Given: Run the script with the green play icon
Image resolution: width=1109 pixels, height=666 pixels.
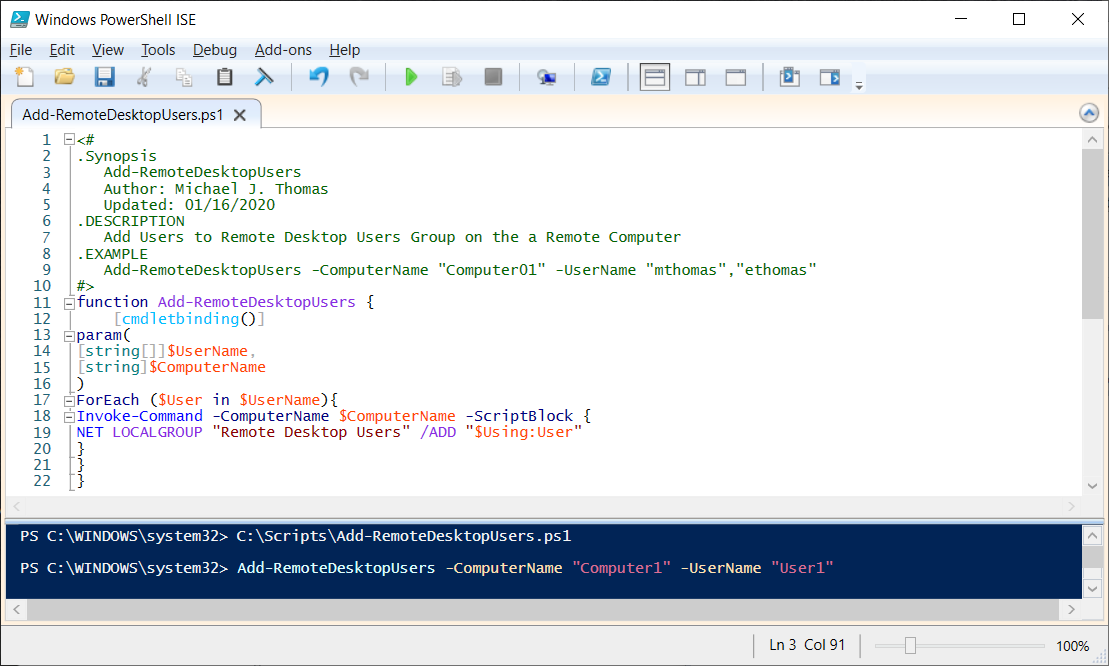Looking at the screenshot, I should tap(411, 76).
